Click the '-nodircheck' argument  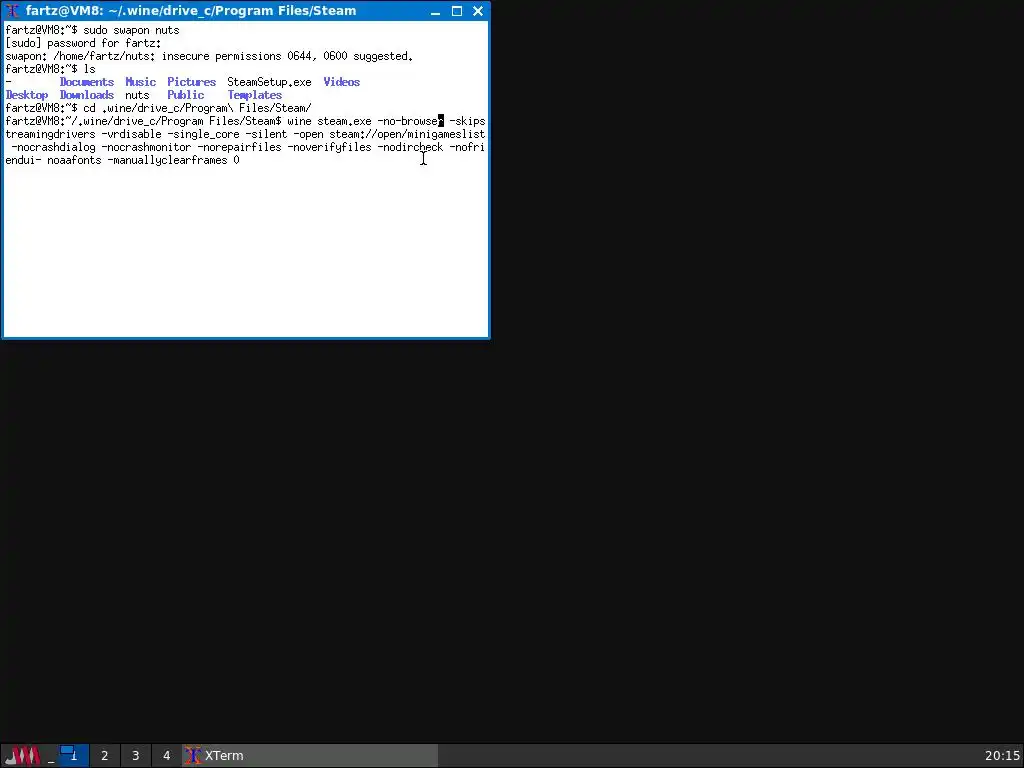410,148
